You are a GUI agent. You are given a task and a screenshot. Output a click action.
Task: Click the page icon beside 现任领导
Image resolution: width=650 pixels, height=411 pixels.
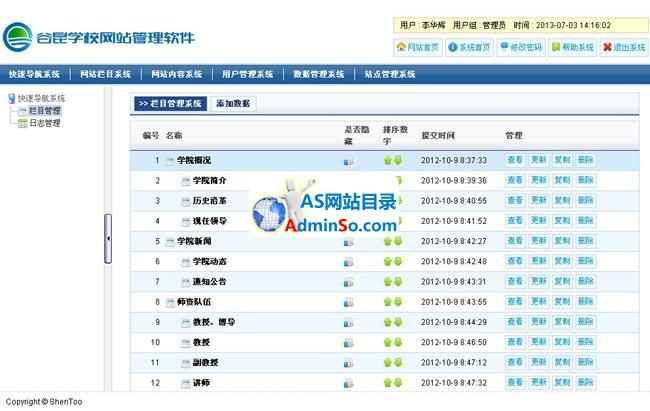186,222
